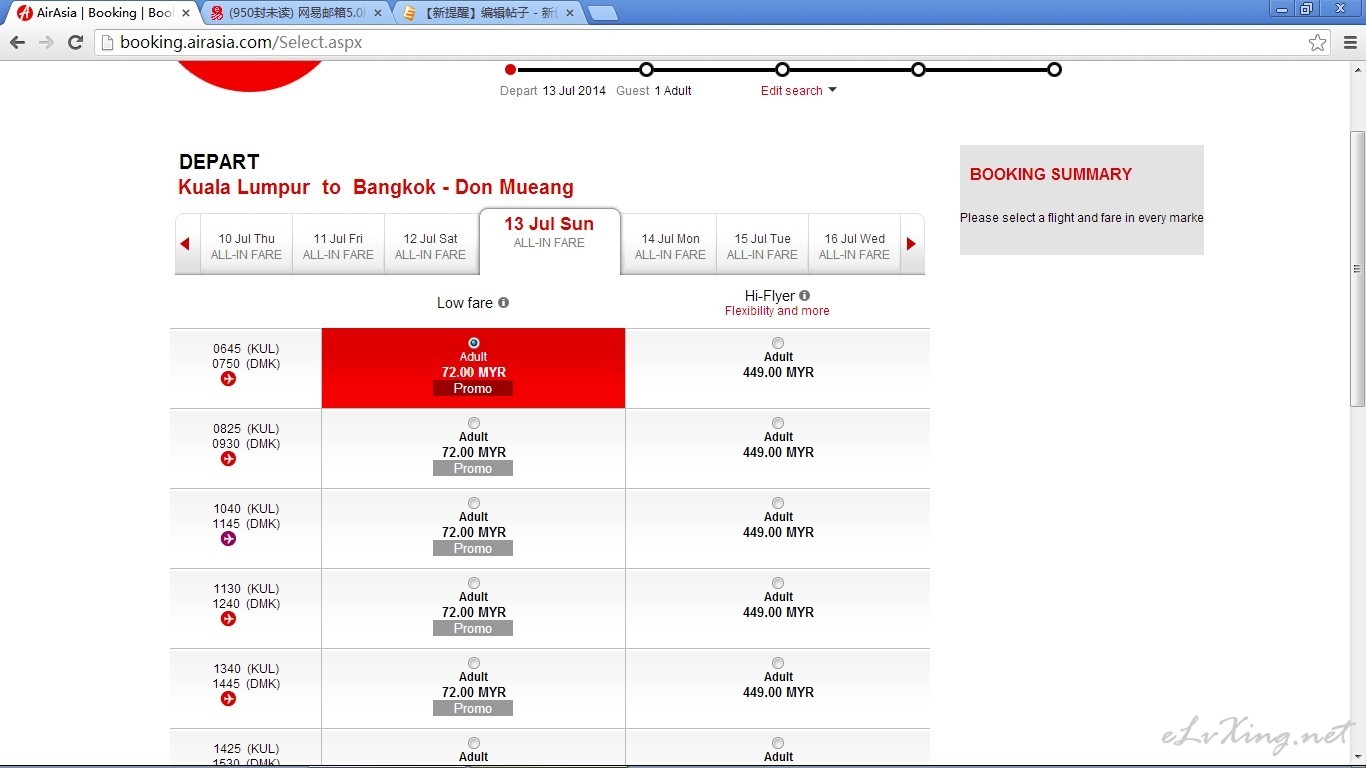Image resolution: width=1366 pixels, height=768 pixels.
Task: Select Hi-Flyer radio for 0825 flight
Action: [778, 423]
